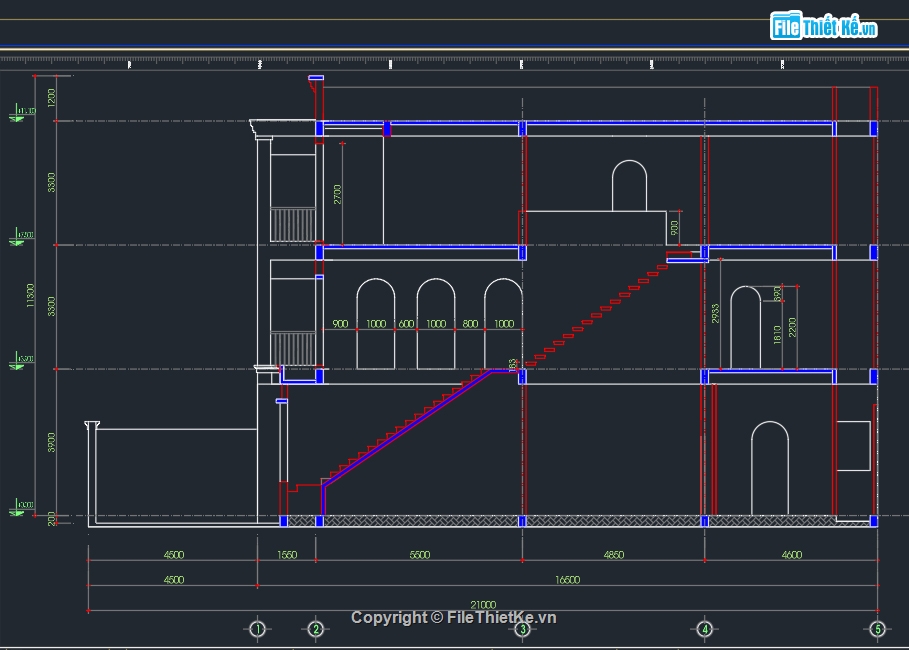Select the 11300 total height dimension
The image size is (909, 650).
32,297
